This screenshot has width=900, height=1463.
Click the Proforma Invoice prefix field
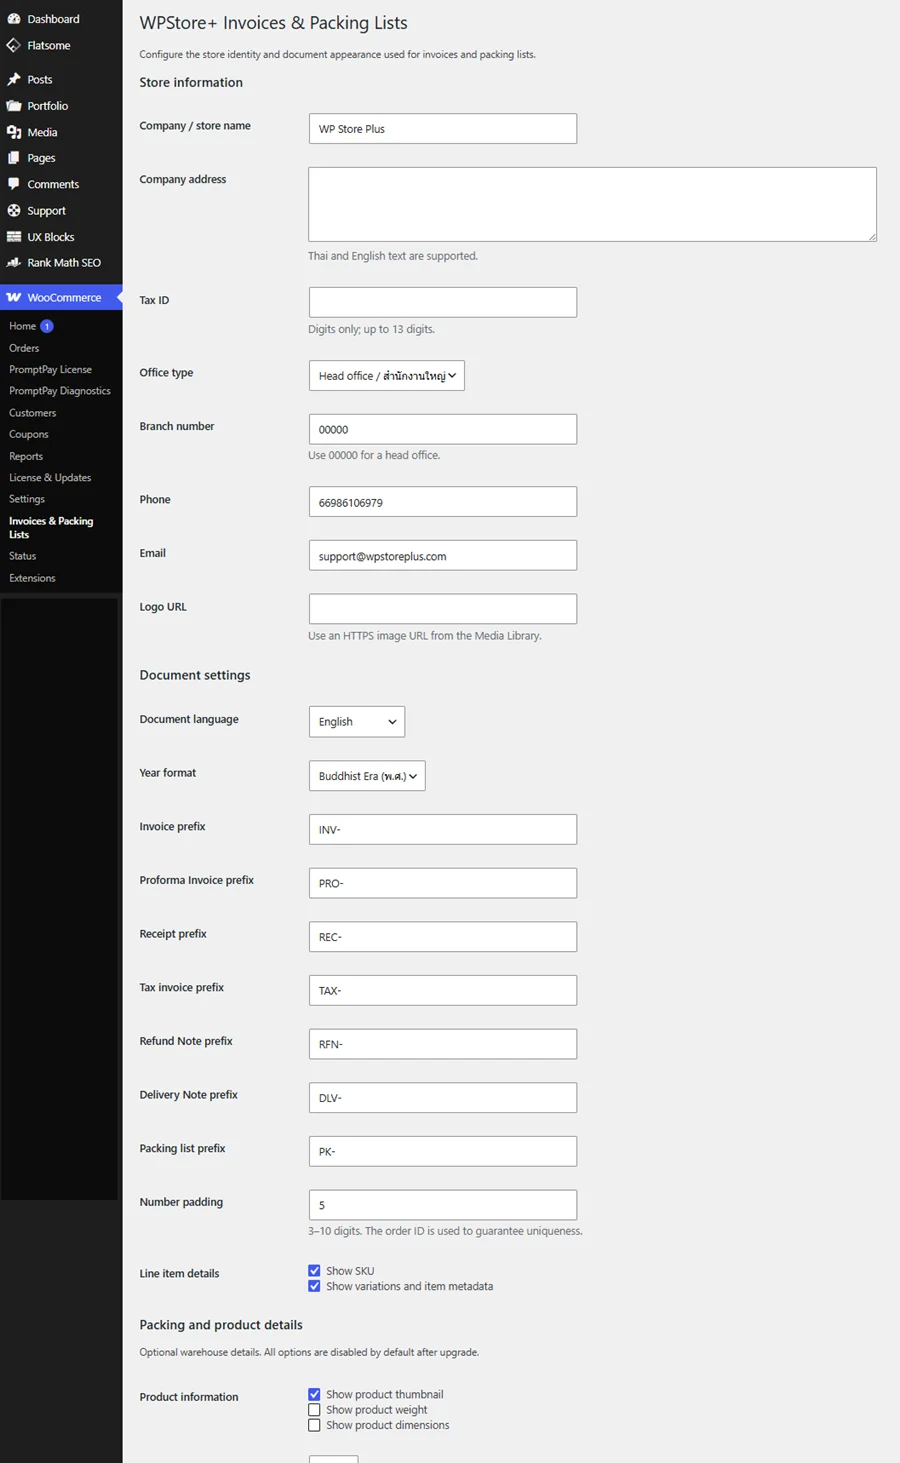pyautogui.click(x=443, y=883)
